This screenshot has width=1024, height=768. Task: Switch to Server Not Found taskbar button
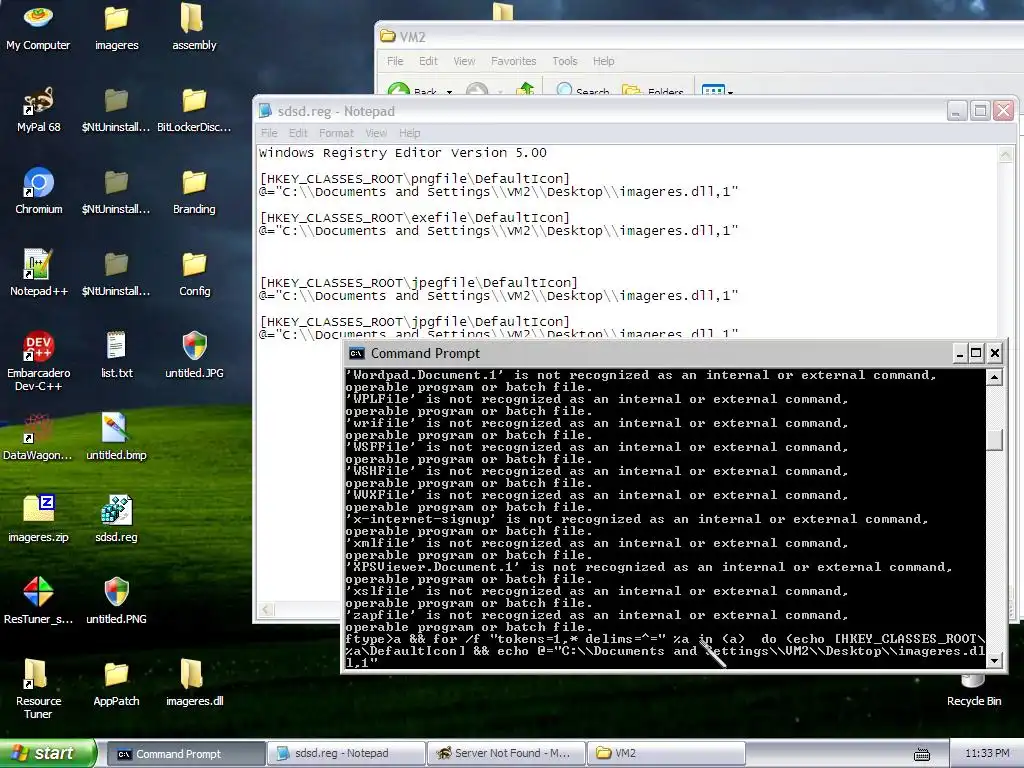click(x=505, y=754)
